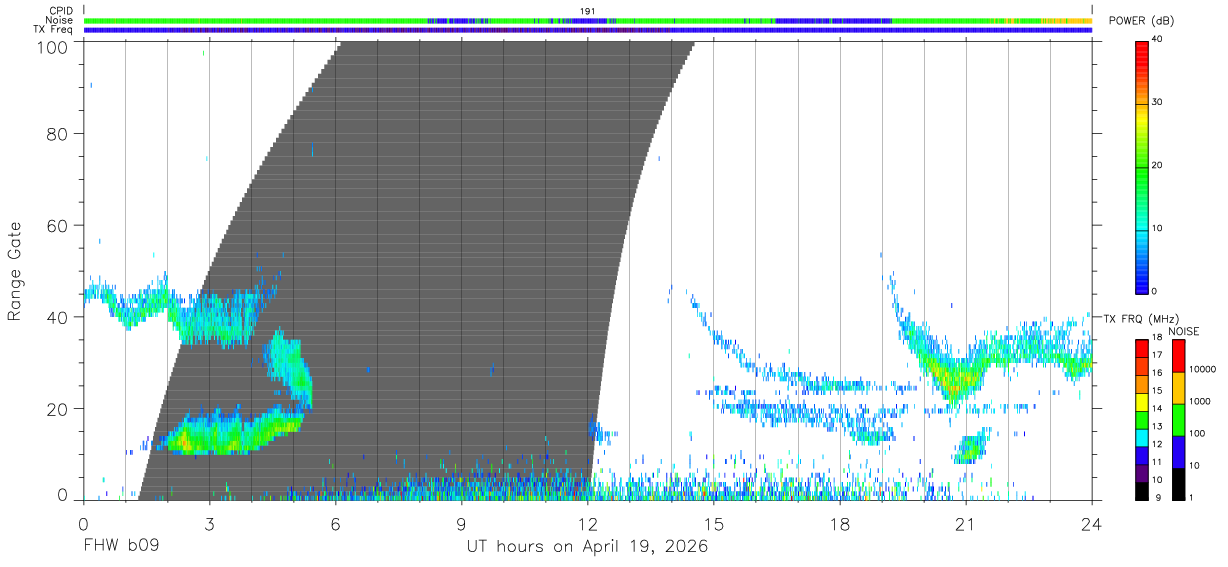The height and width of the screenshot is (567, 1228).
Task: Click the 100 noise scale label
Action: pos(1197,434)
